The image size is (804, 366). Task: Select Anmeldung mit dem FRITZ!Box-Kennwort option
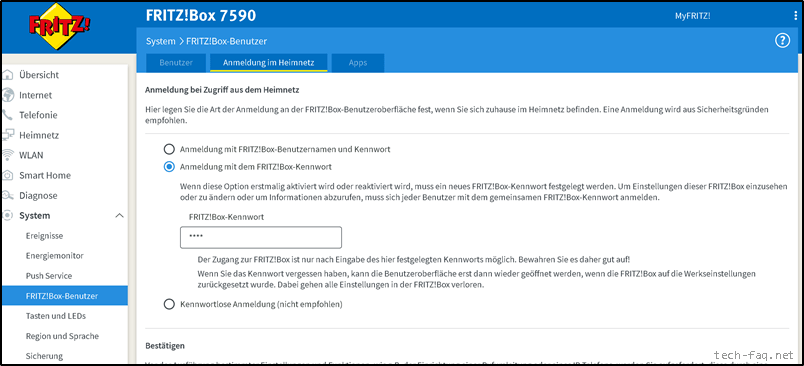(169, 167)
